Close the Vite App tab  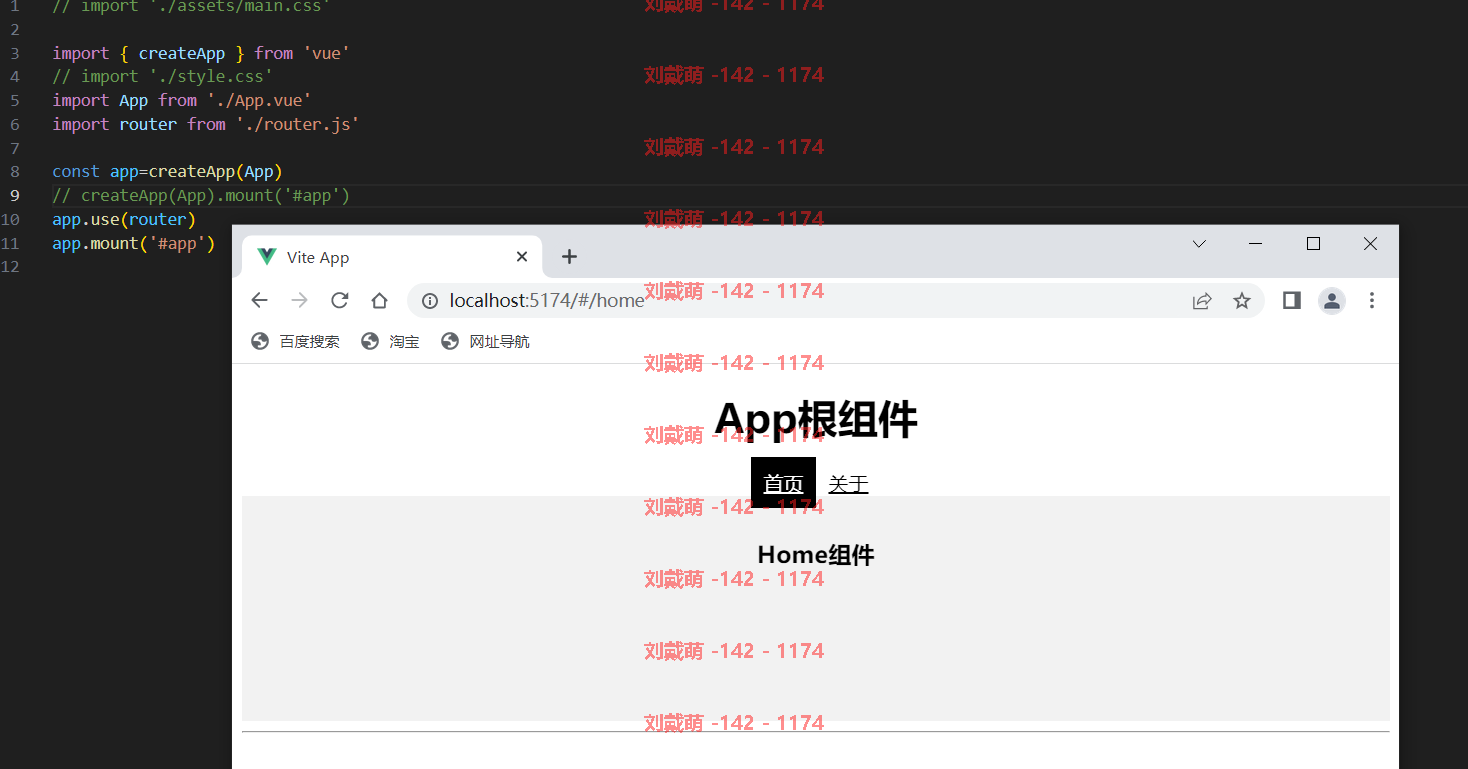[521, 257]
